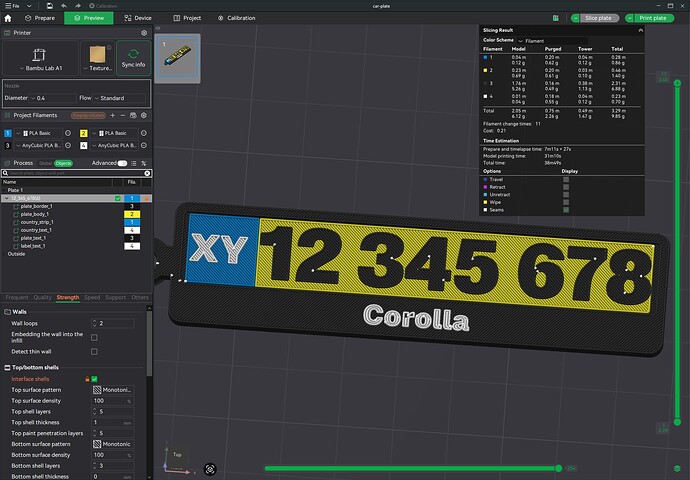Click the yellow filament 2 swatch

point(84,133)
